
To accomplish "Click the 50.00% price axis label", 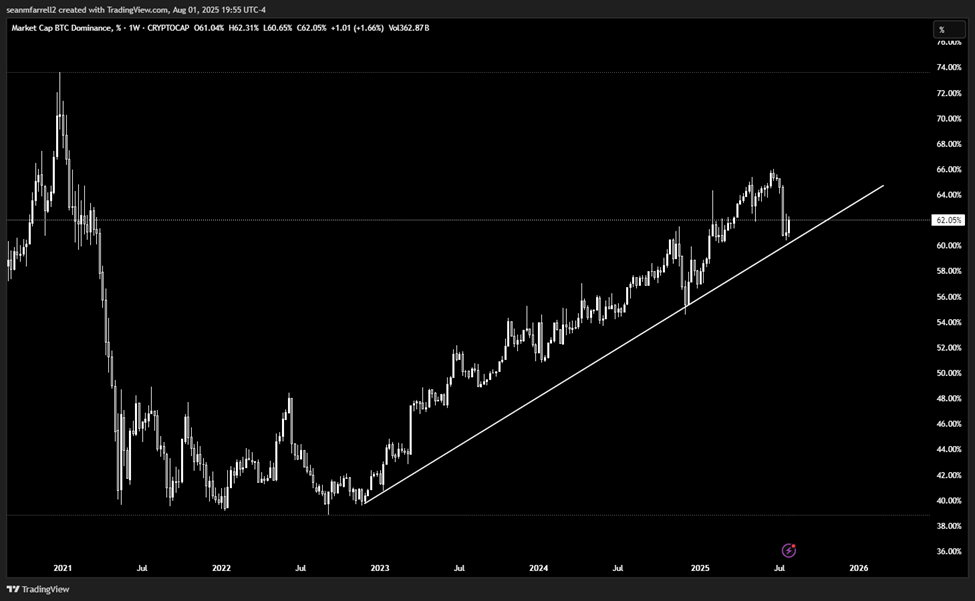I will pyautogui.click(x=948, y=373).
